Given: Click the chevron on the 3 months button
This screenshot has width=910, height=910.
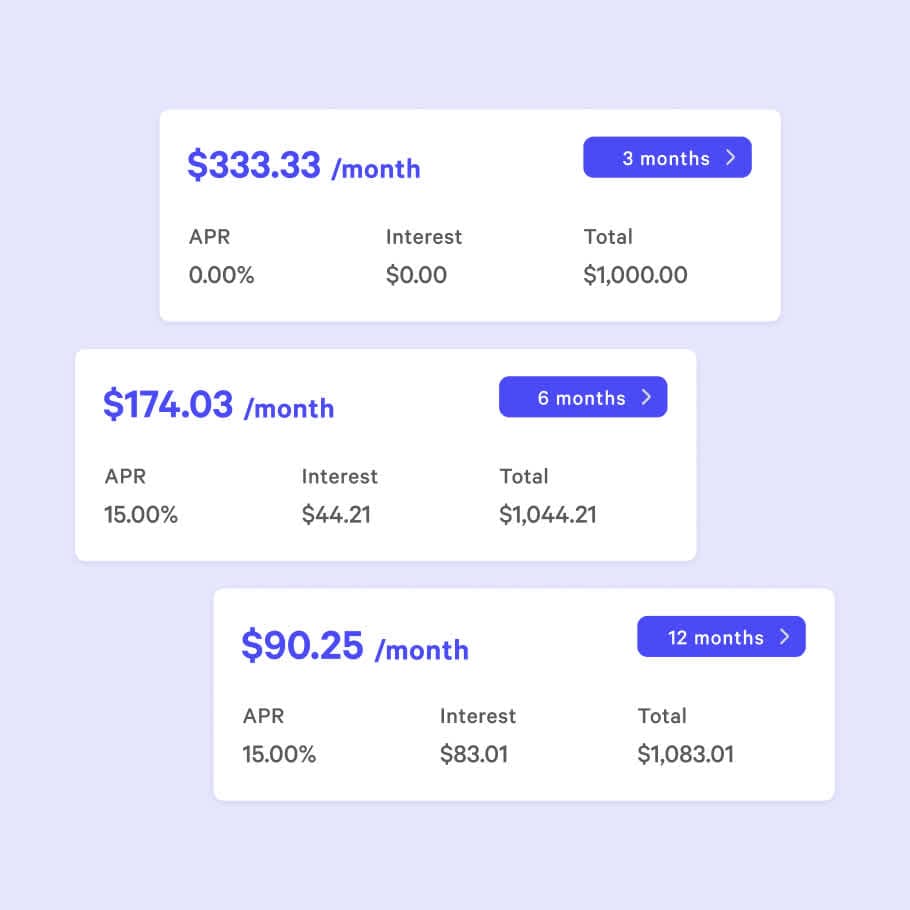Looking at the screenshot, I should click(732, 157).
